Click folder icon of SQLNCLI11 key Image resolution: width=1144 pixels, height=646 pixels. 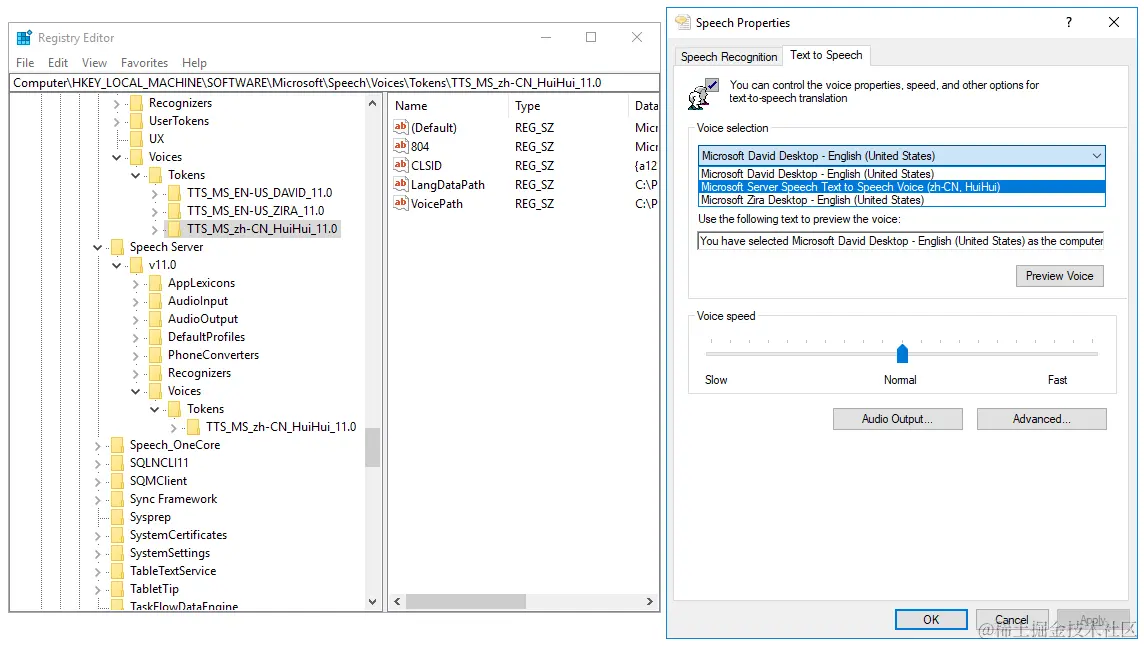[117, 463]
